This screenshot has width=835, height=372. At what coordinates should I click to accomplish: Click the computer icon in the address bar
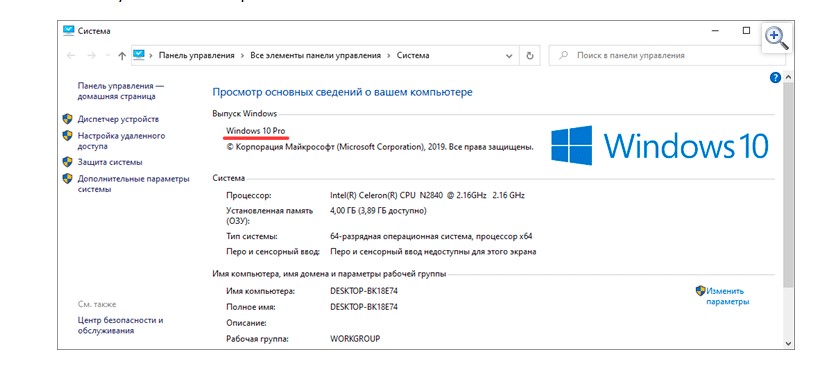pos(139,55)
